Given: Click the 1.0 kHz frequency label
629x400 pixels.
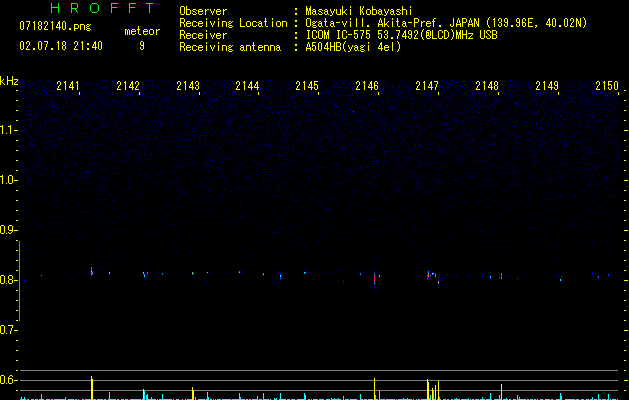Looking at the screenshot, I should [9, 180].
